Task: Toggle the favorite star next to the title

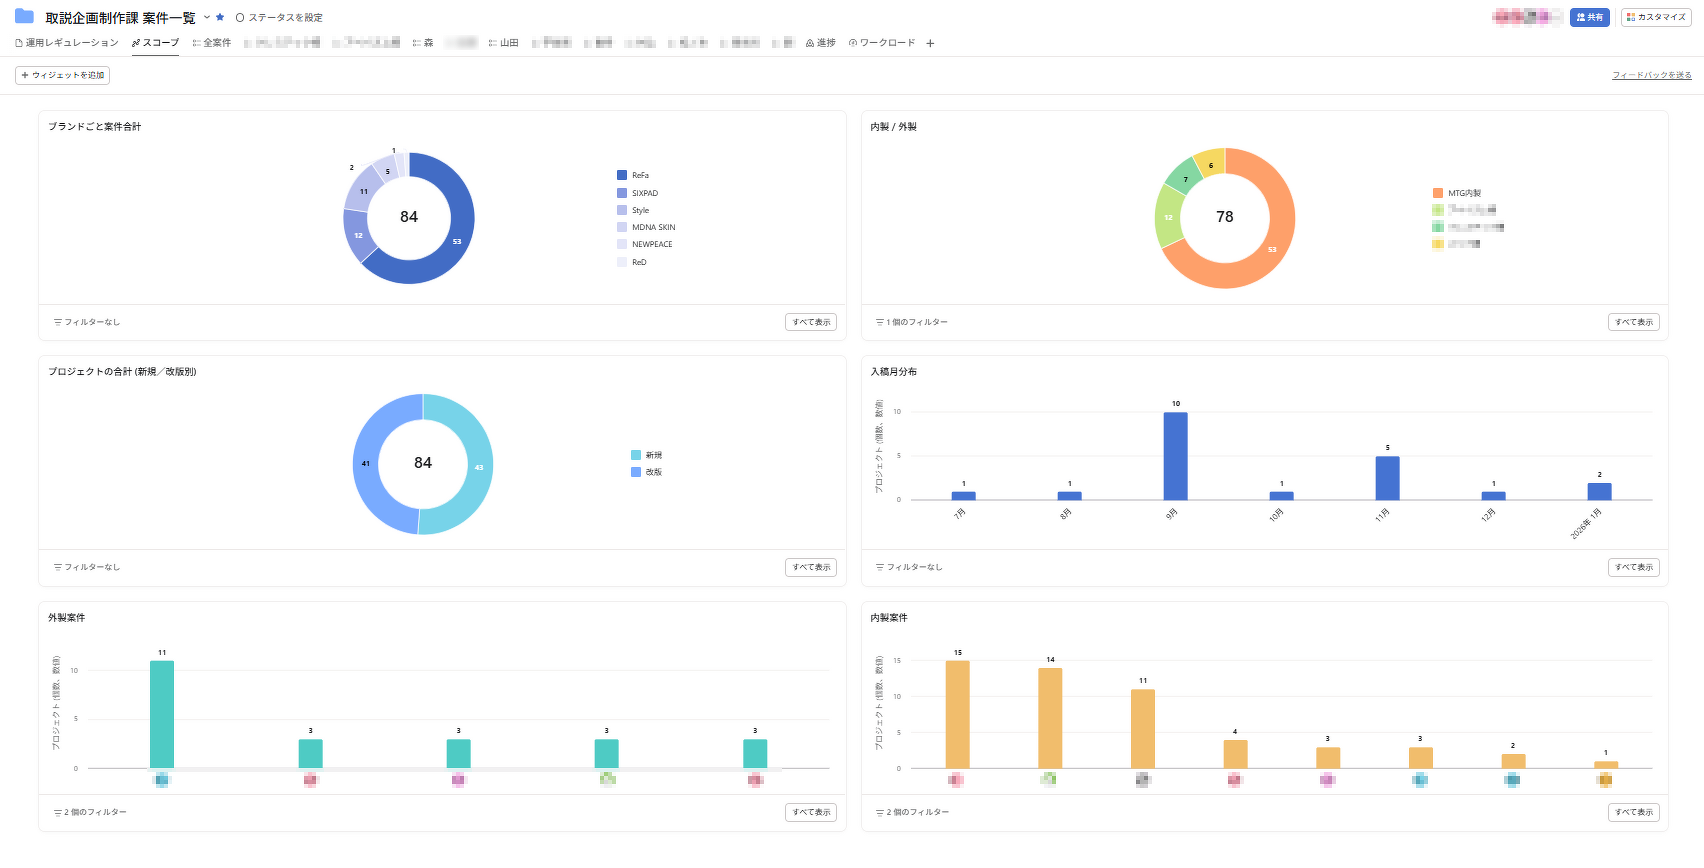Action: click(220, 17)
